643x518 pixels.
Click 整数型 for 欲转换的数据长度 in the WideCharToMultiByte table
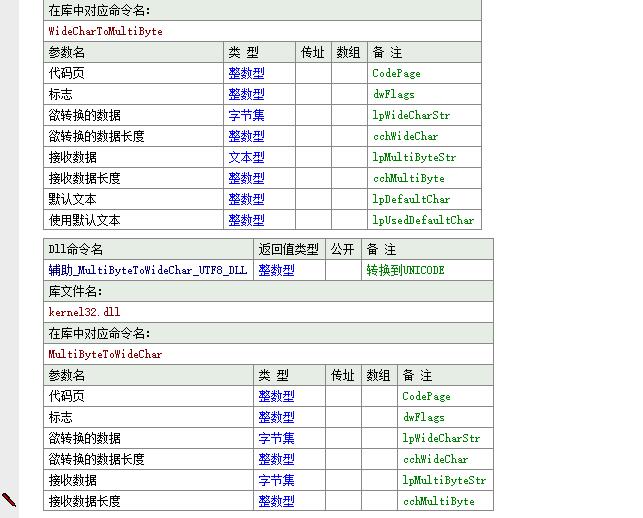pos(246,136)
